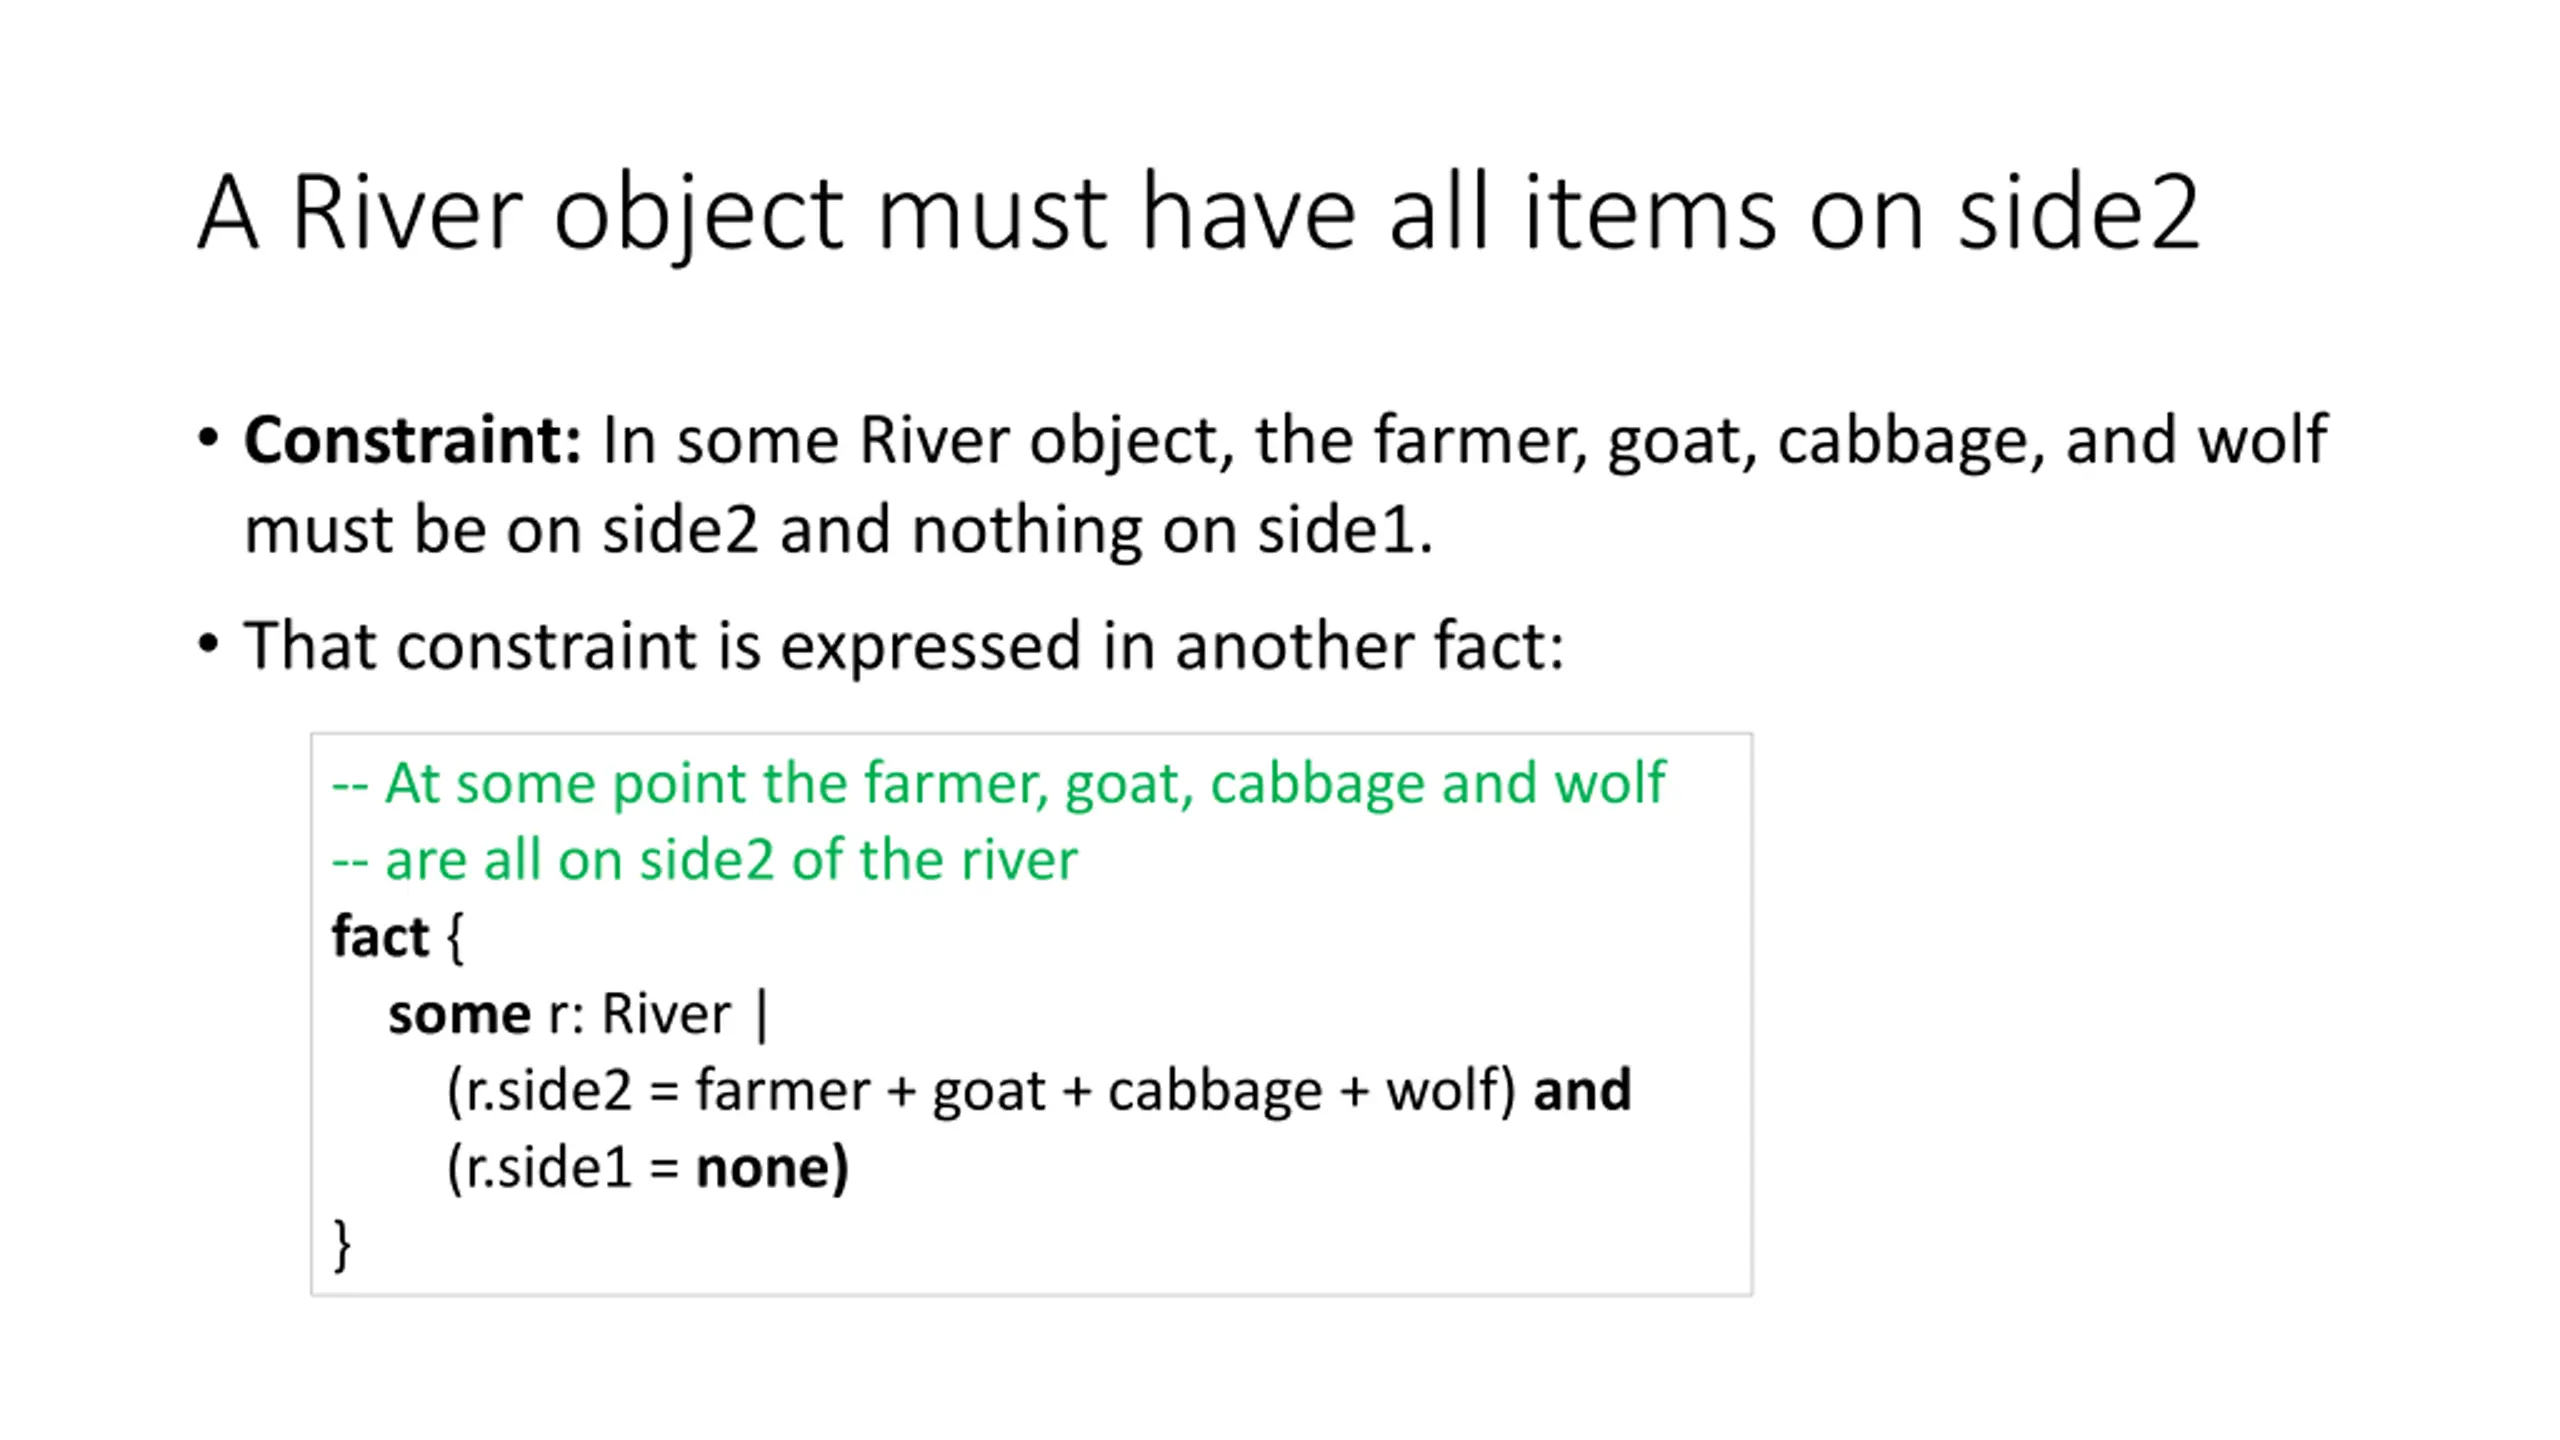This screenshot has height=1440, width=2560.
Task: Click 'side1.' in the constraint sentence
Action: 1345,529
